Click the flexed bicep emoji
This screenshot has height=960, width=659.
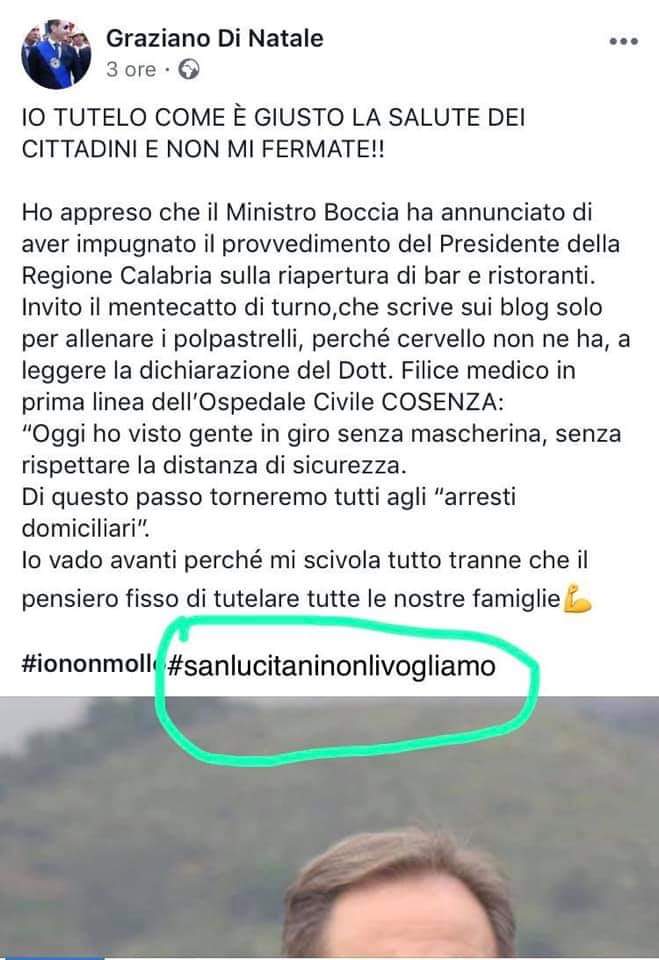pos(577,598)
